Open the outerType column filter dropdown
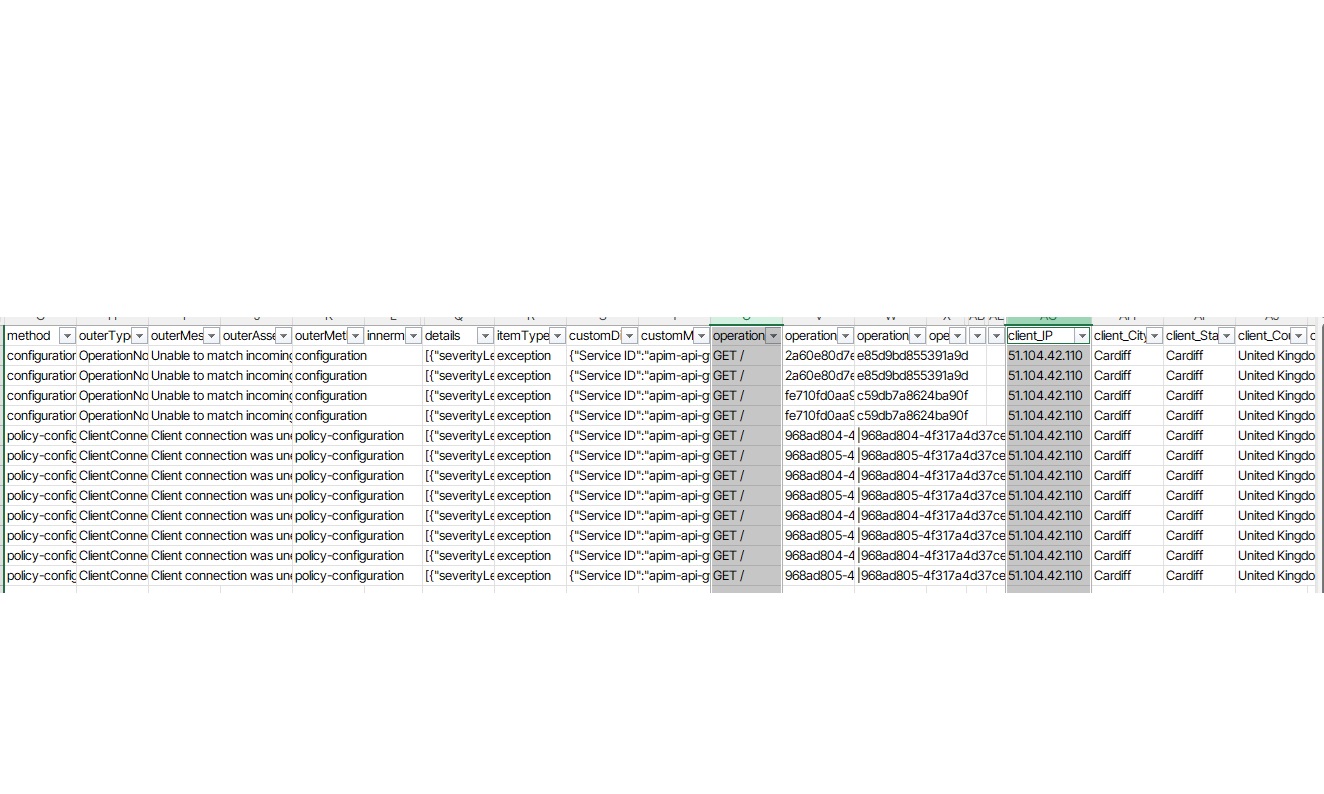 (139, 336)
